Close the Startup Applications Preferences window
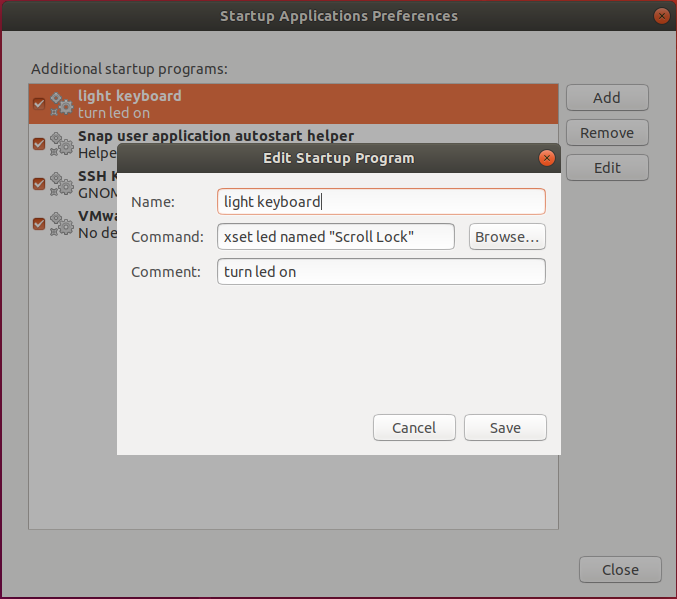 (661, 16)
